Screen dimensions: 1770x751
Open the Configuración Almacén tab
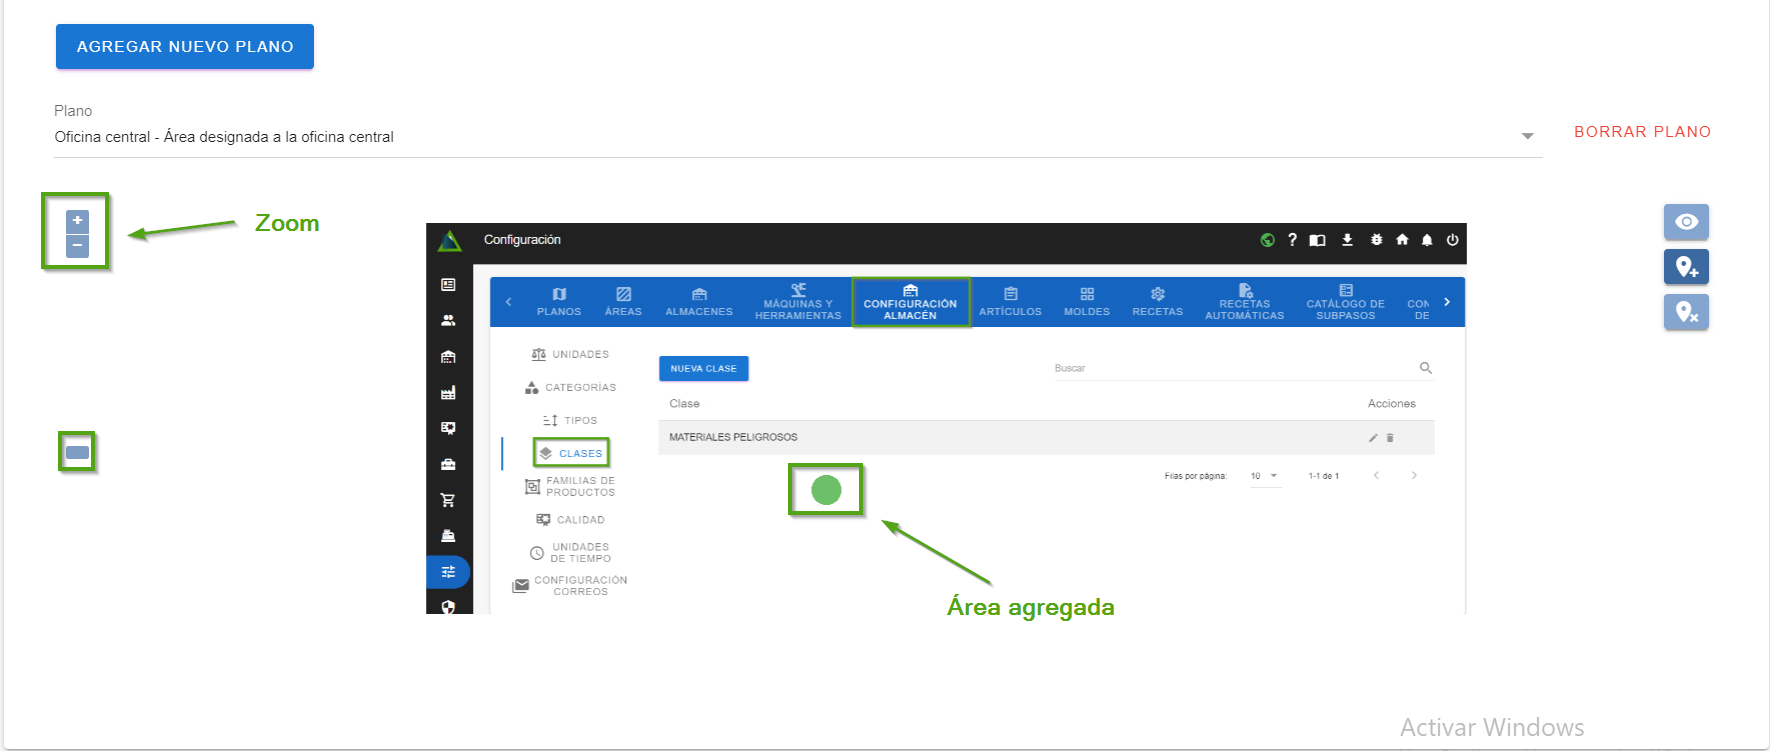(910, 303)
